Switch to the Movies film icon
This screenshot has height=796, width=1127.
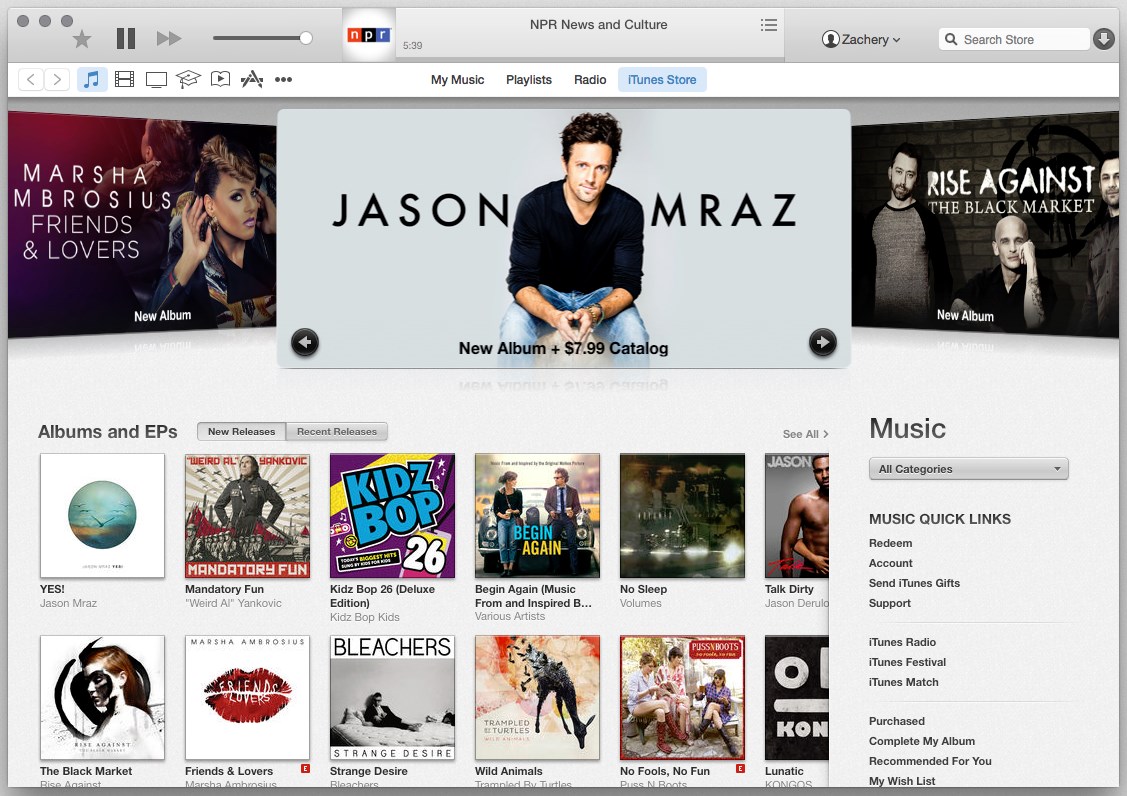coord(124,79)
